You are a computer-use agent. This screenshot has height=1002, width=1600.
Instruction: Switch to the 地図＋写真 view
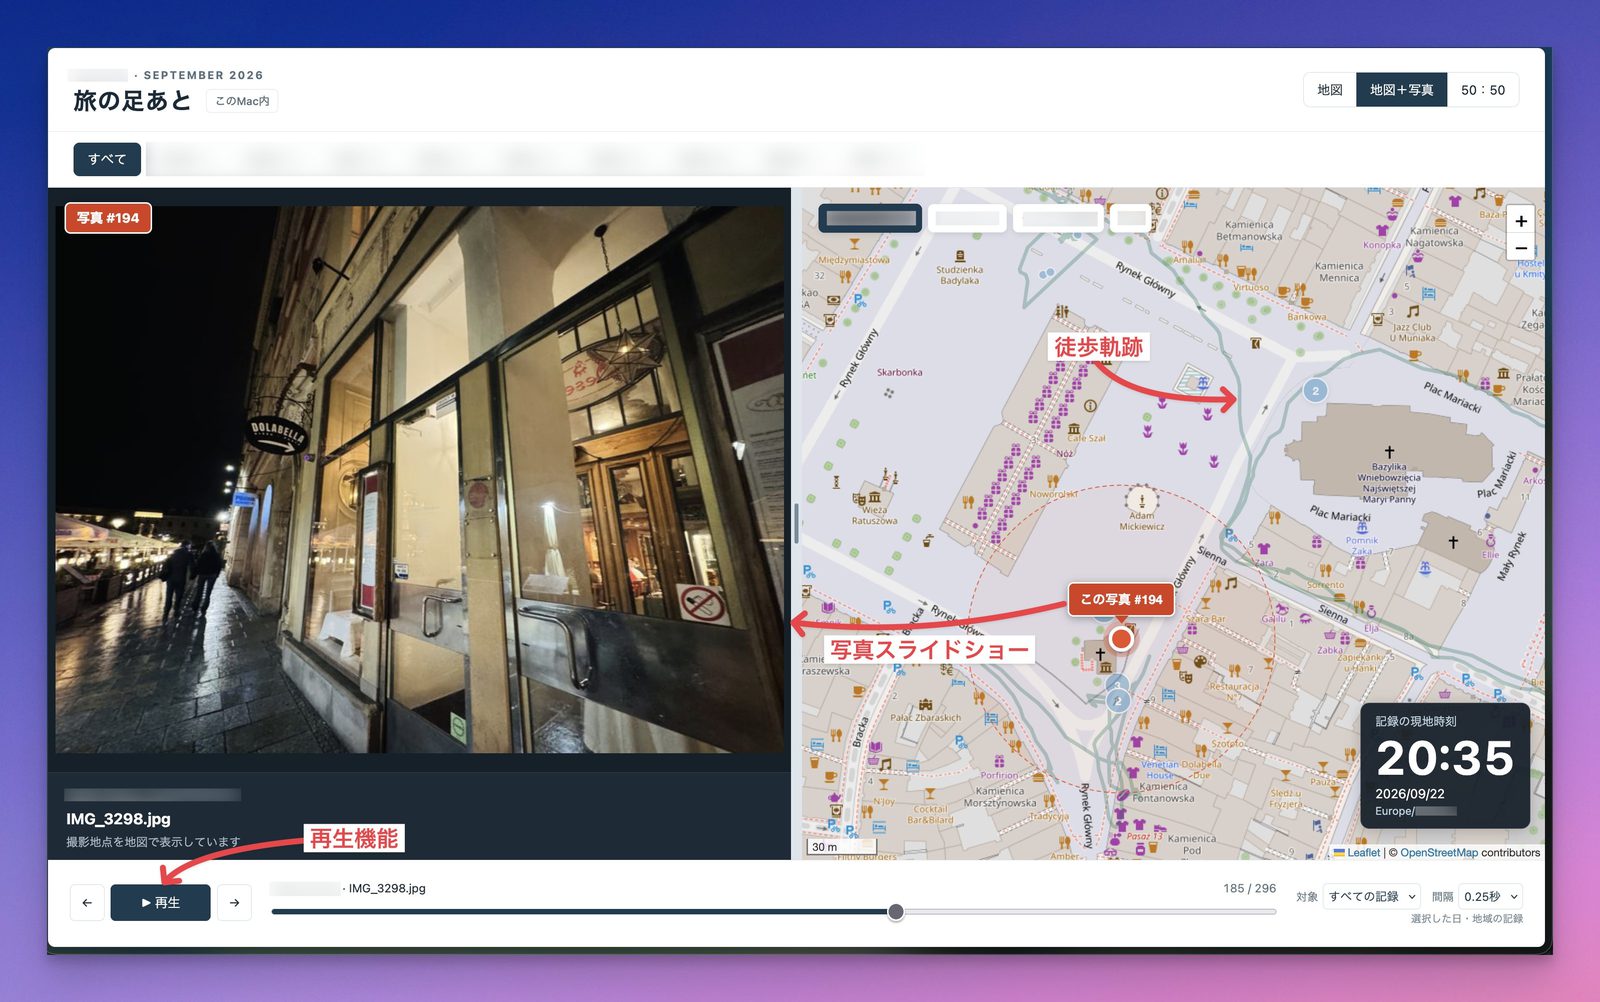click(1401, 90)
